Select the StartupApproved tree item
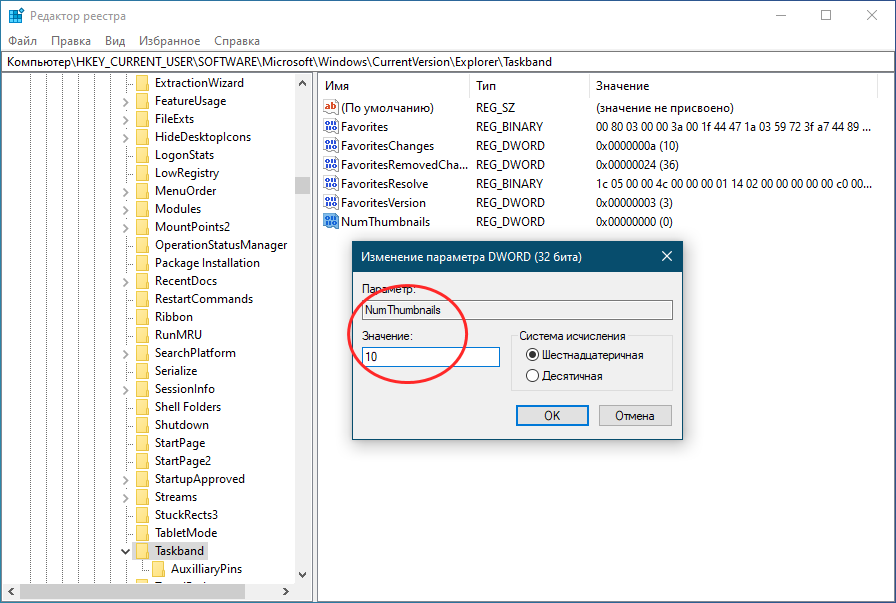This screenshot has width=896, height=603. coord(199,479)
